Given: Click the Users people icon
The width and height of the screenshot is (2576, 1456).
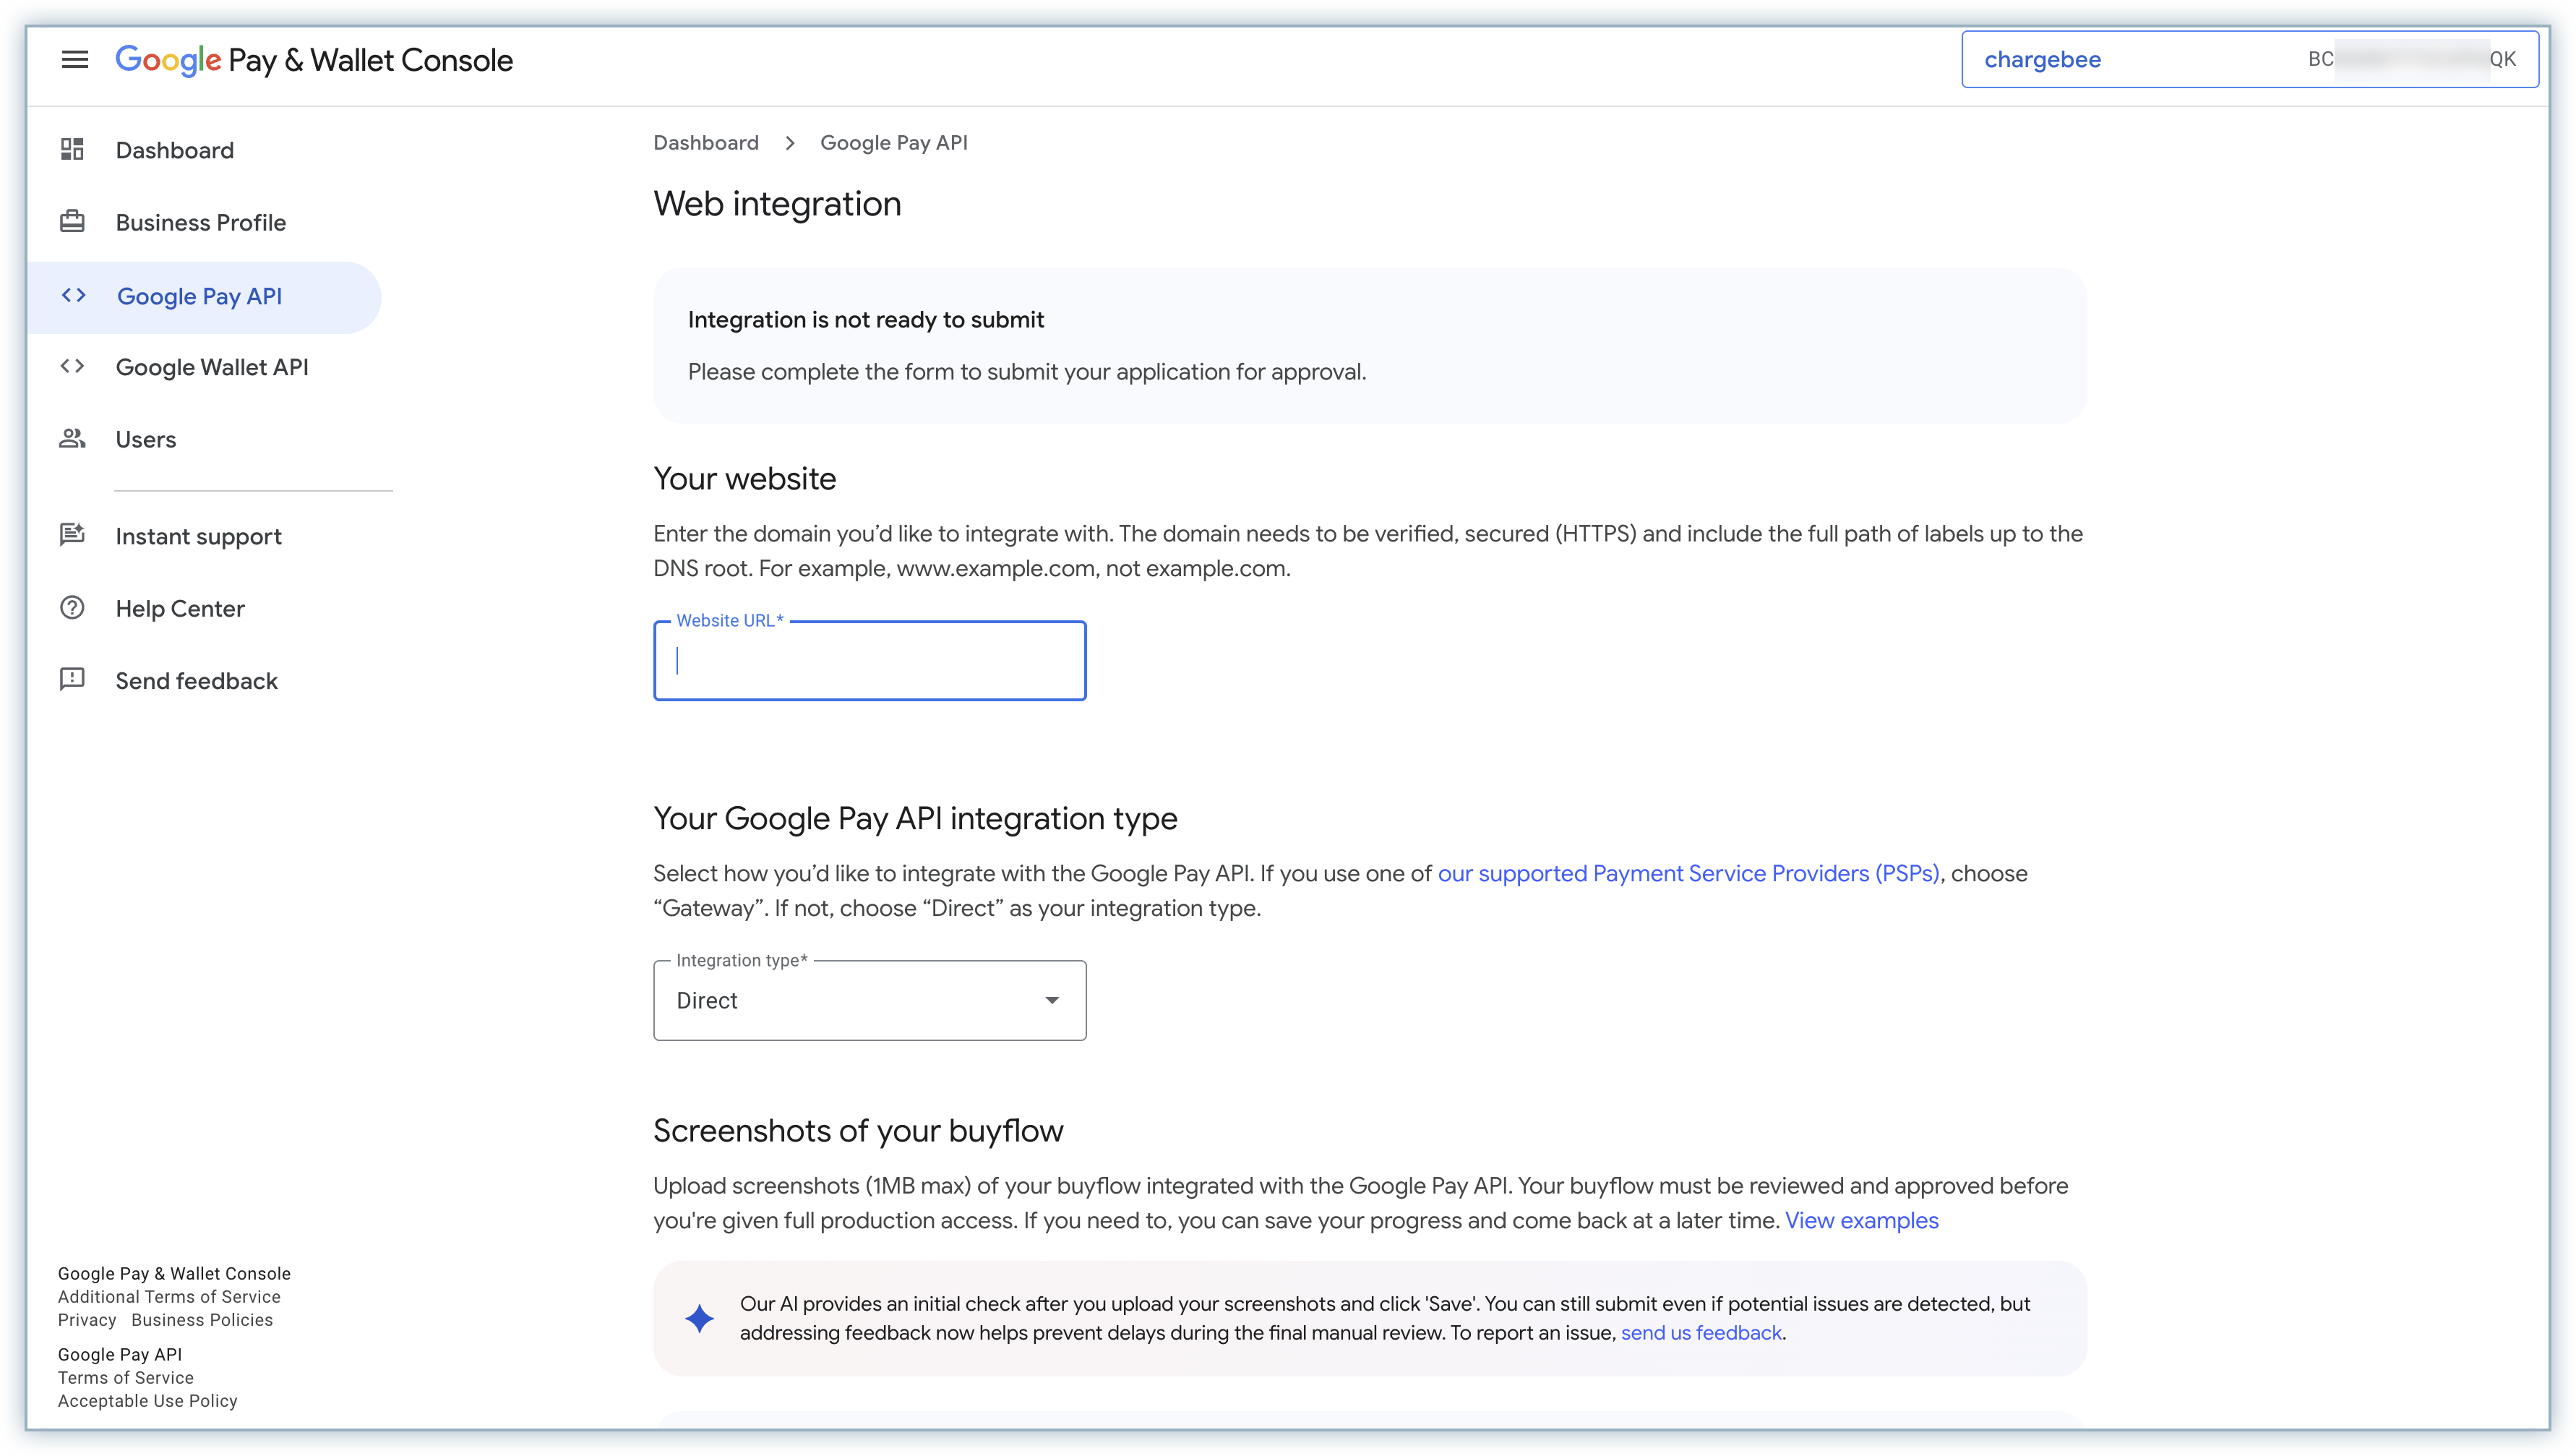Looking at the screenshot, I should (72, 439).
